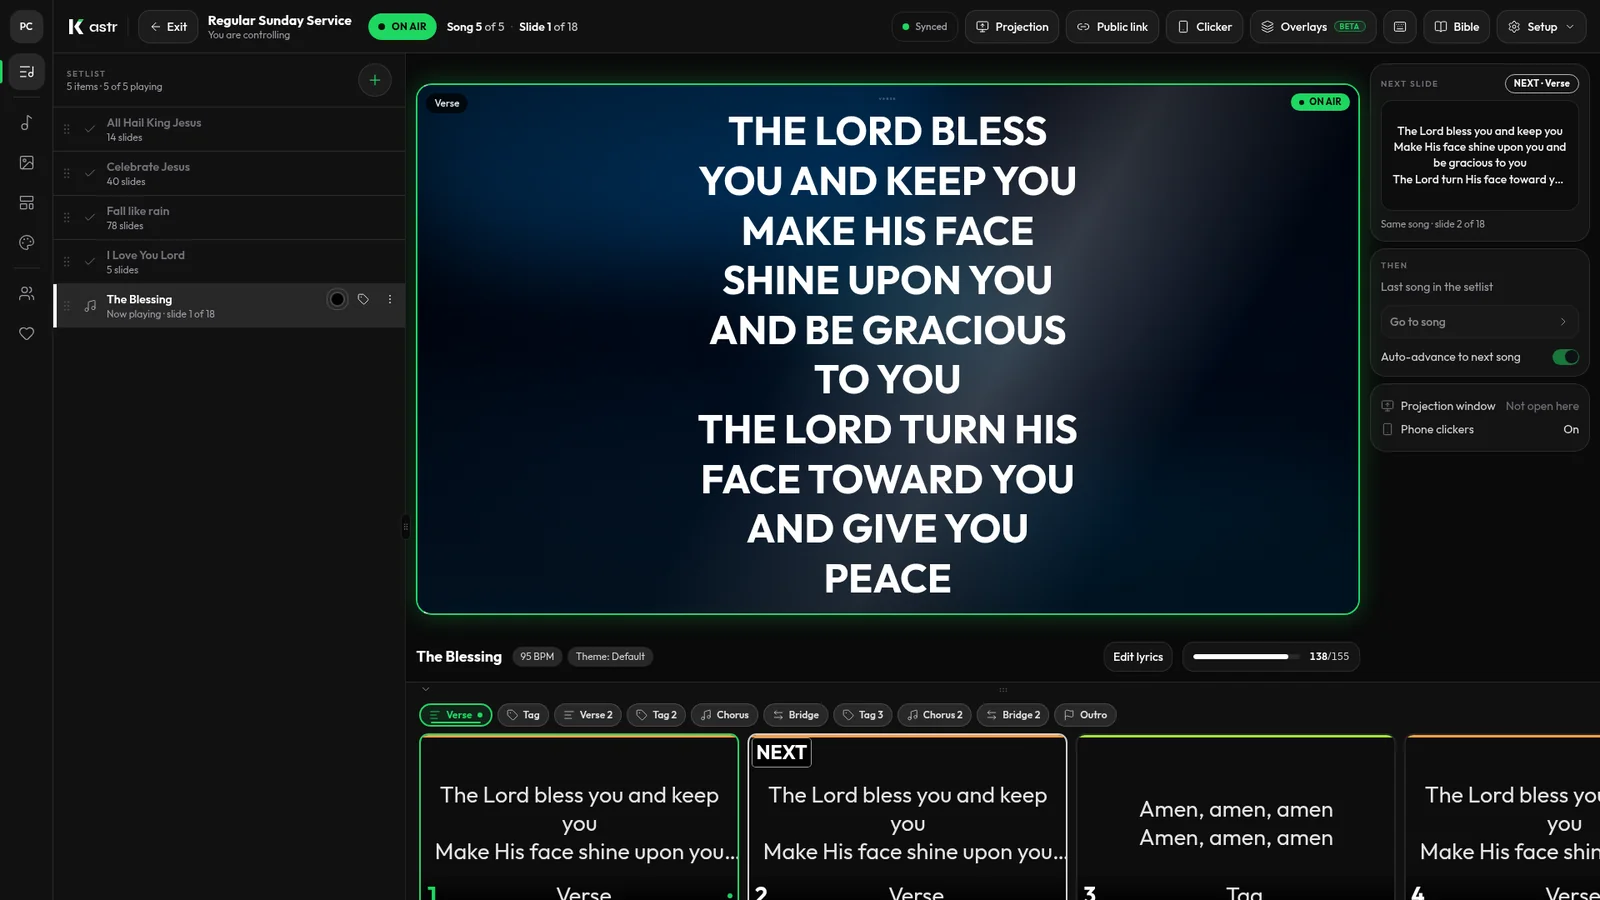Jump to the Verse section tab

455,715
